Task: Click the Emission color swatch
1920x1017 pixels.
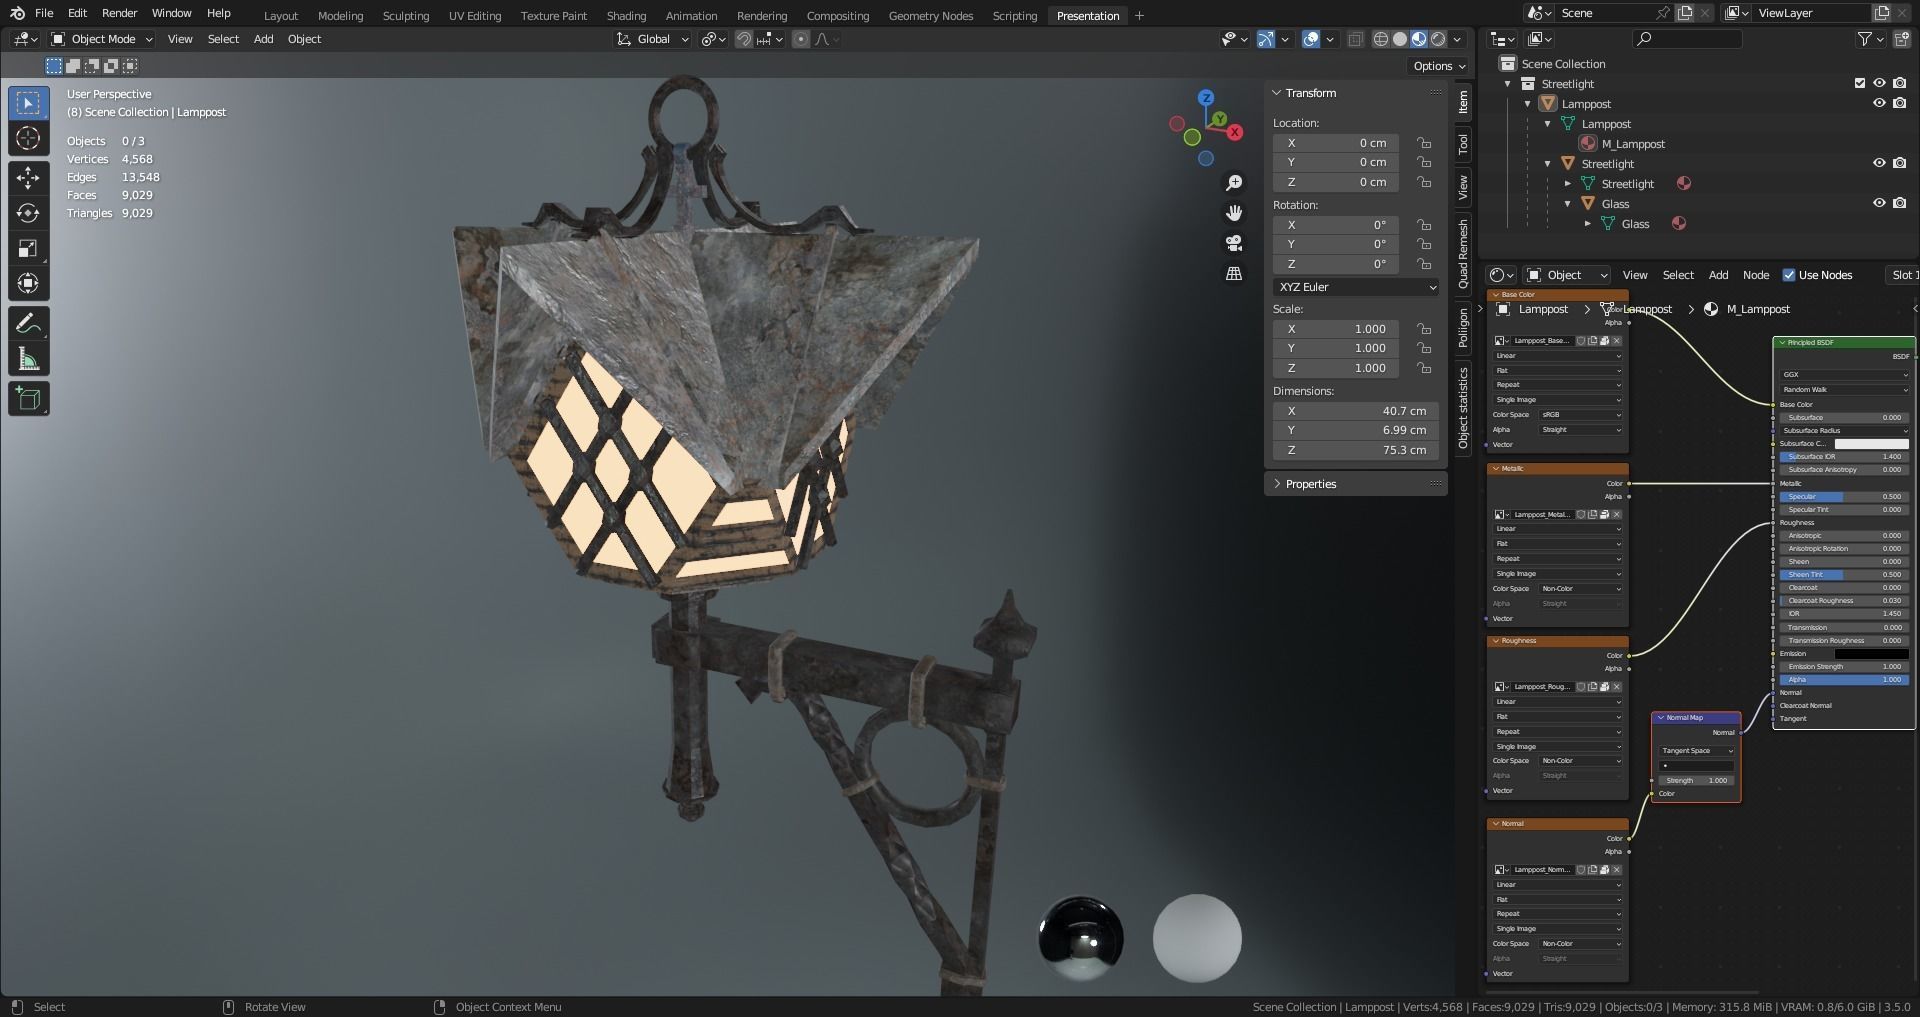Action: pyautogui.click(x=1871, y=654)
